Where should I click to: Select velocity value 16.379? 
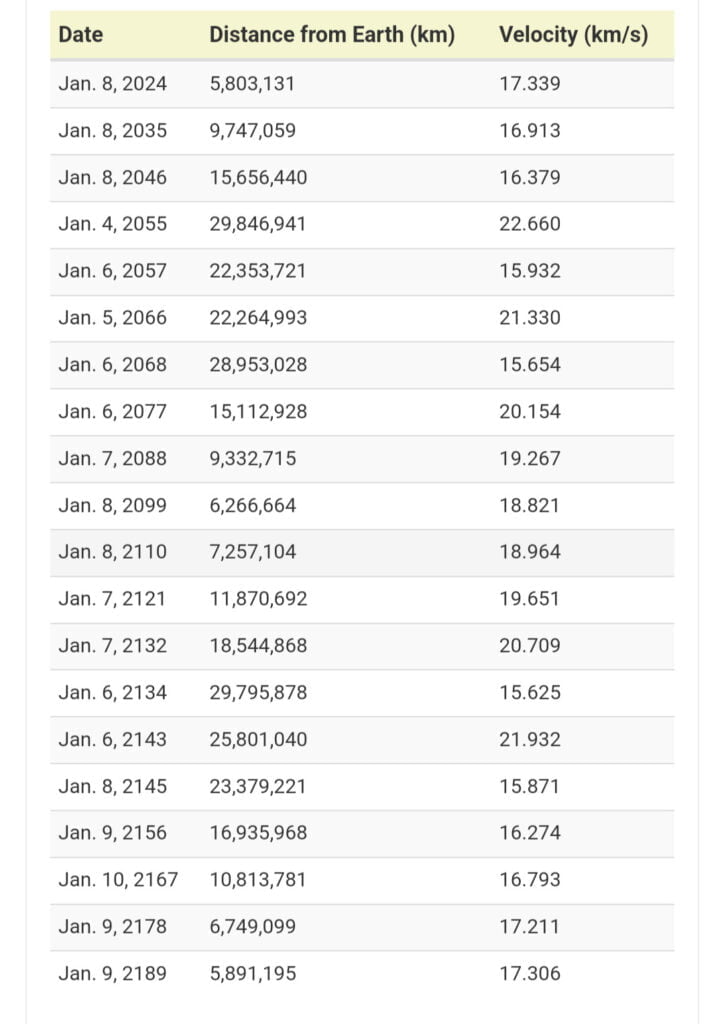(x=530, y=178)
